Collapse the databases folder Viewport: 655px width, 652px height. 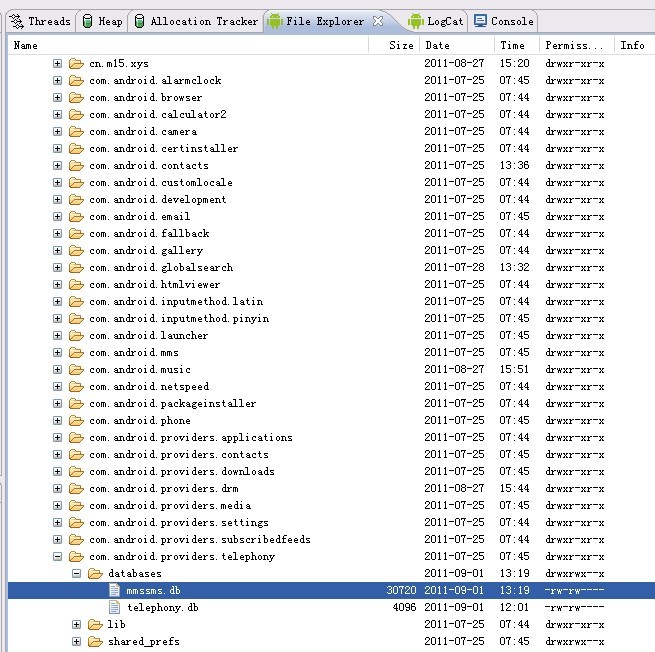[76, 573]
